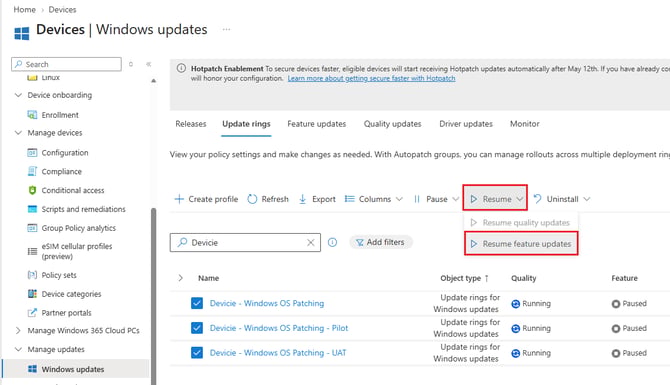Expand the table header chevron beside Name
Image resolution: width=670 pixels, height=385 pixels.
[181, 278]
